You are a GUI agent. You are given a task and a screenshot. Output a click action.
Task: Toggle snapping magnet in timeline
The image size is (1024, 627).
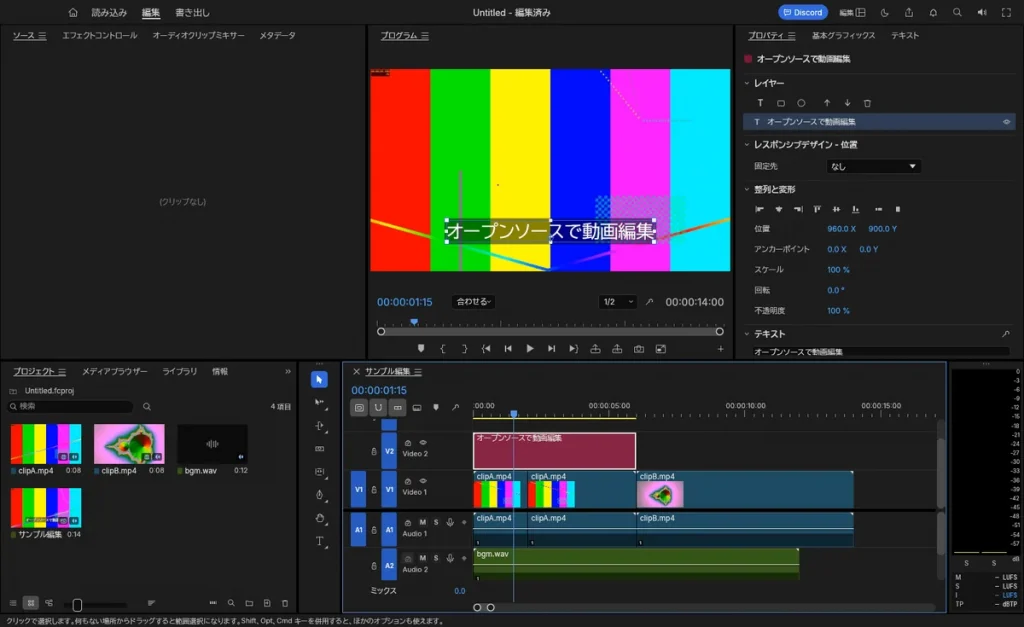pos(378,408)
